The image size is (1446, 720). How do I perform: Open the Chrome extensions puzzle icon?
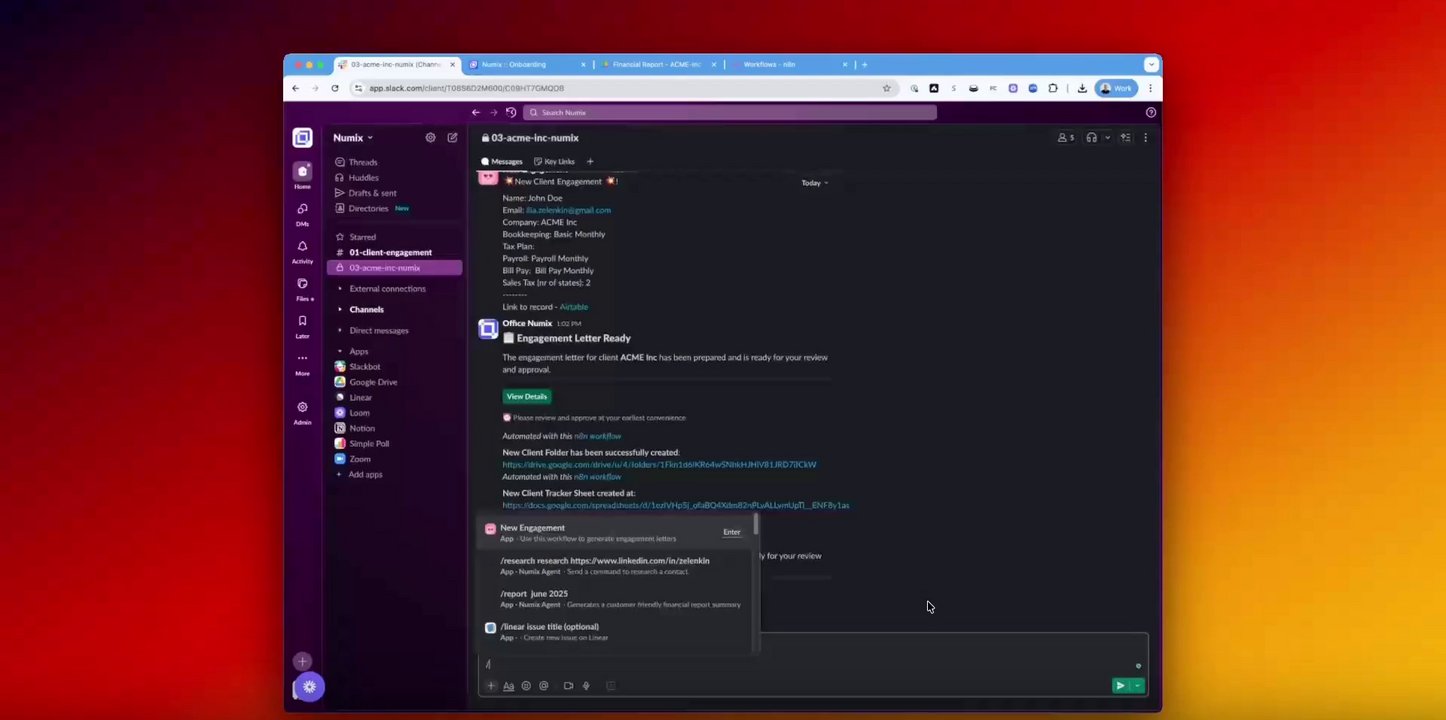coord(1053,88)
